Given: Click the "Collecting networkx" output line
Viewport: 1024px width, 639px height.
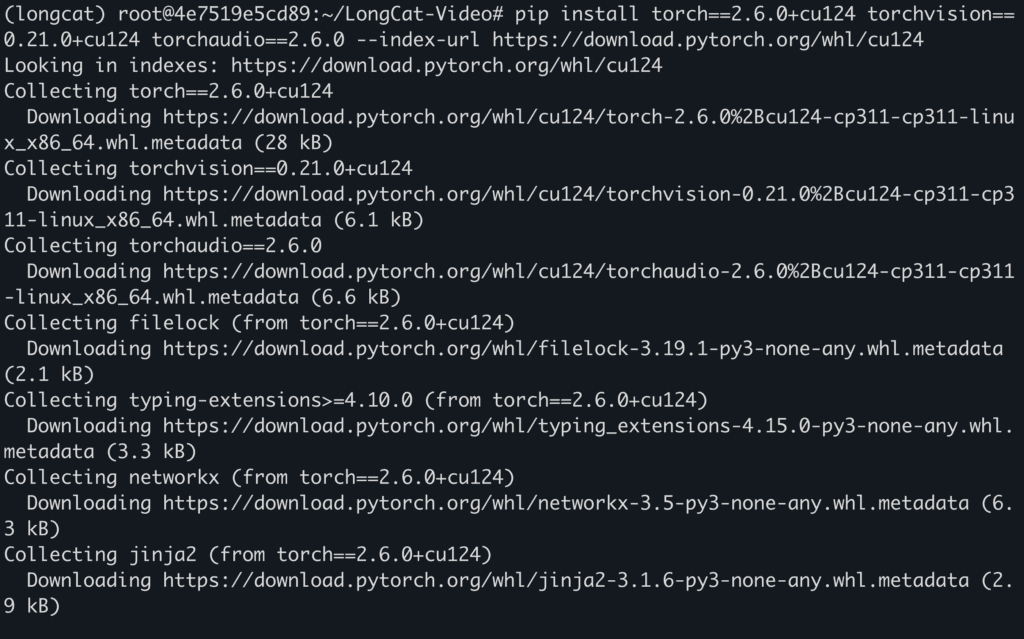Looking at the screenshot, I should point(259,477).
